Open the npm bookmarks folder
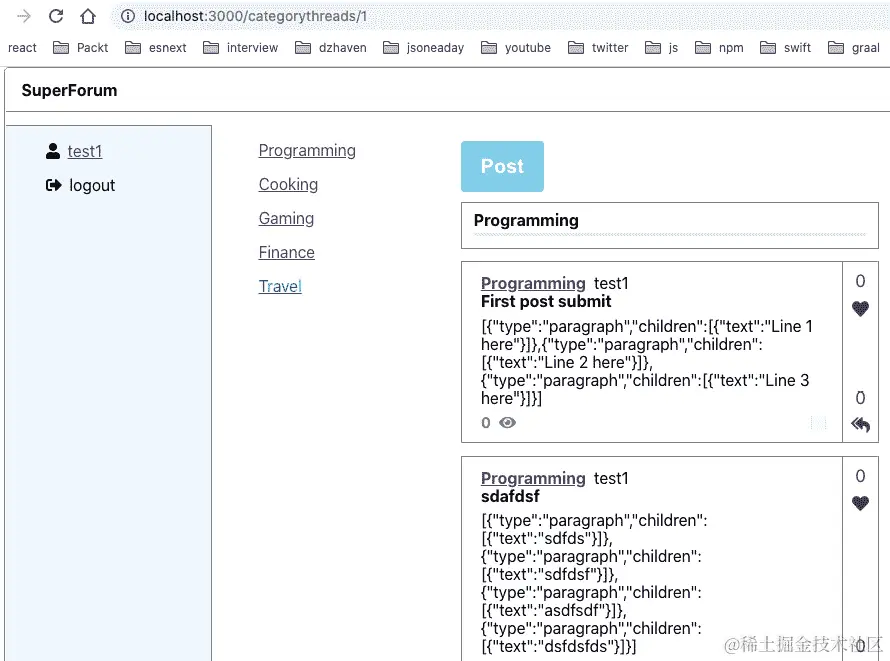Image resolution: width=890 pixels, height=661 pixels. pos(719,48)
